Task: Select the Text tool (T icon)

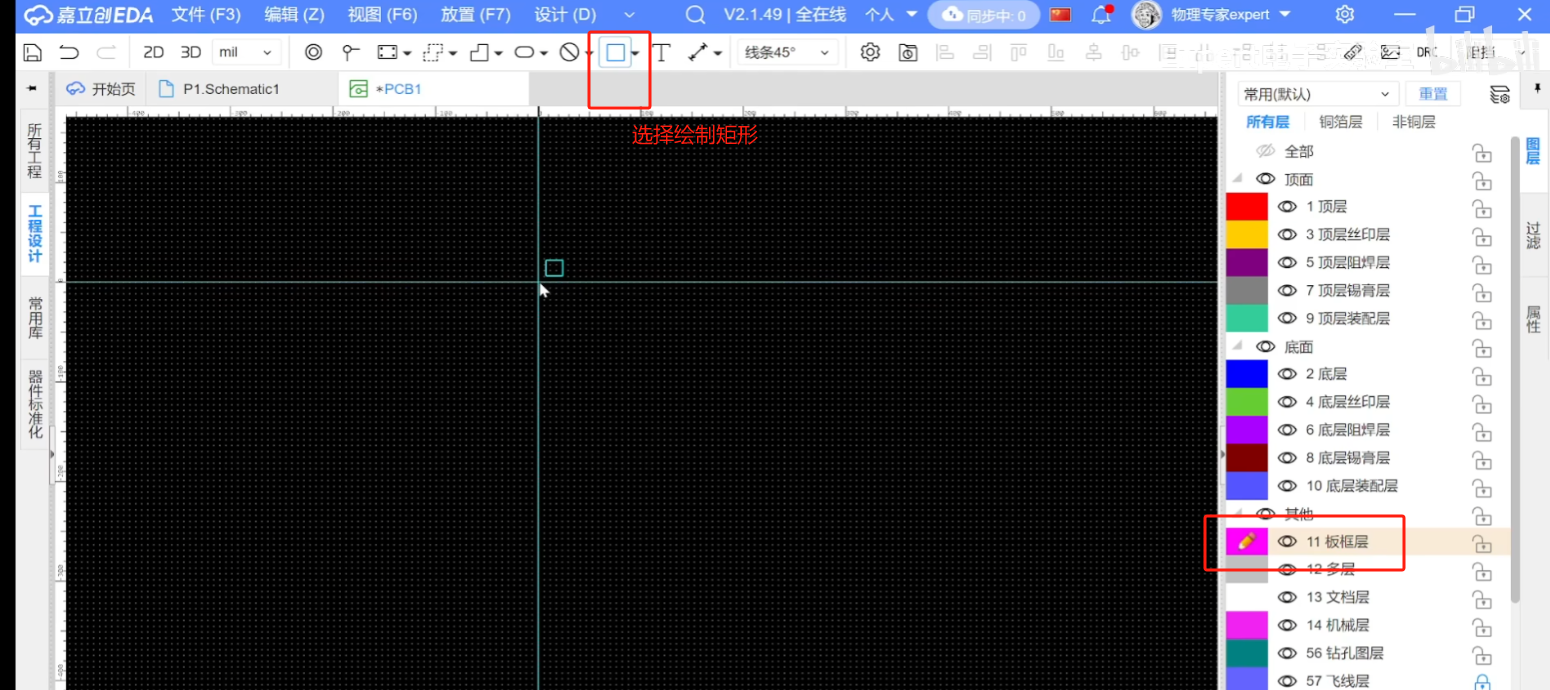Action: [661, 52]
